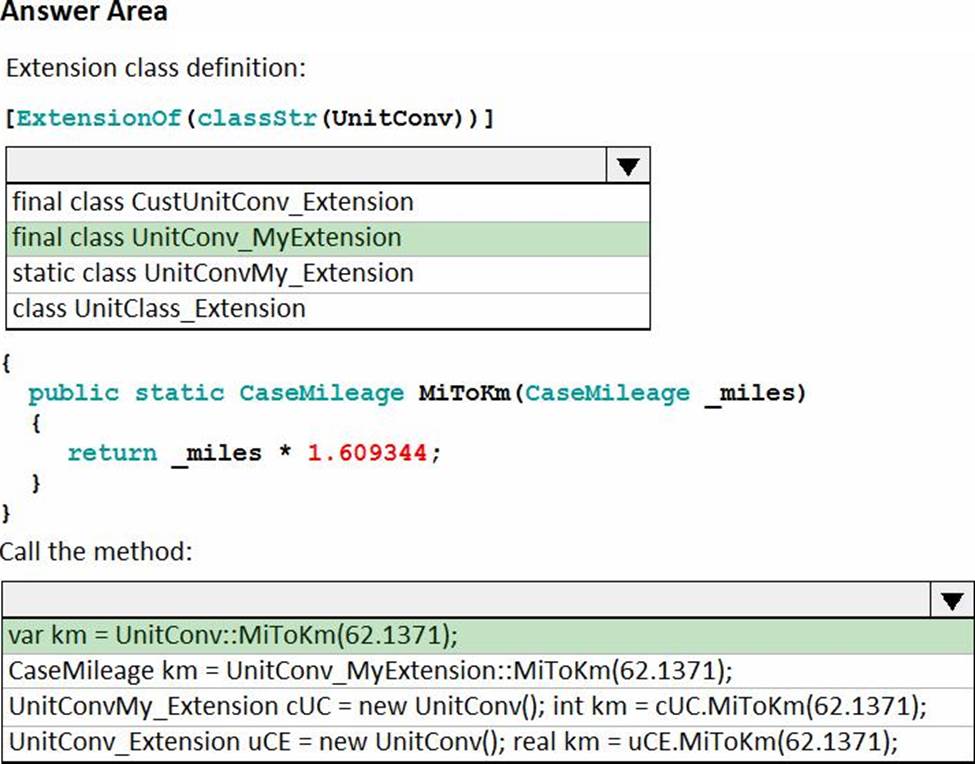The image size is (975, 764).
Task: Open the extension class definition dropdown arrow
Action: tap(628, 166)
